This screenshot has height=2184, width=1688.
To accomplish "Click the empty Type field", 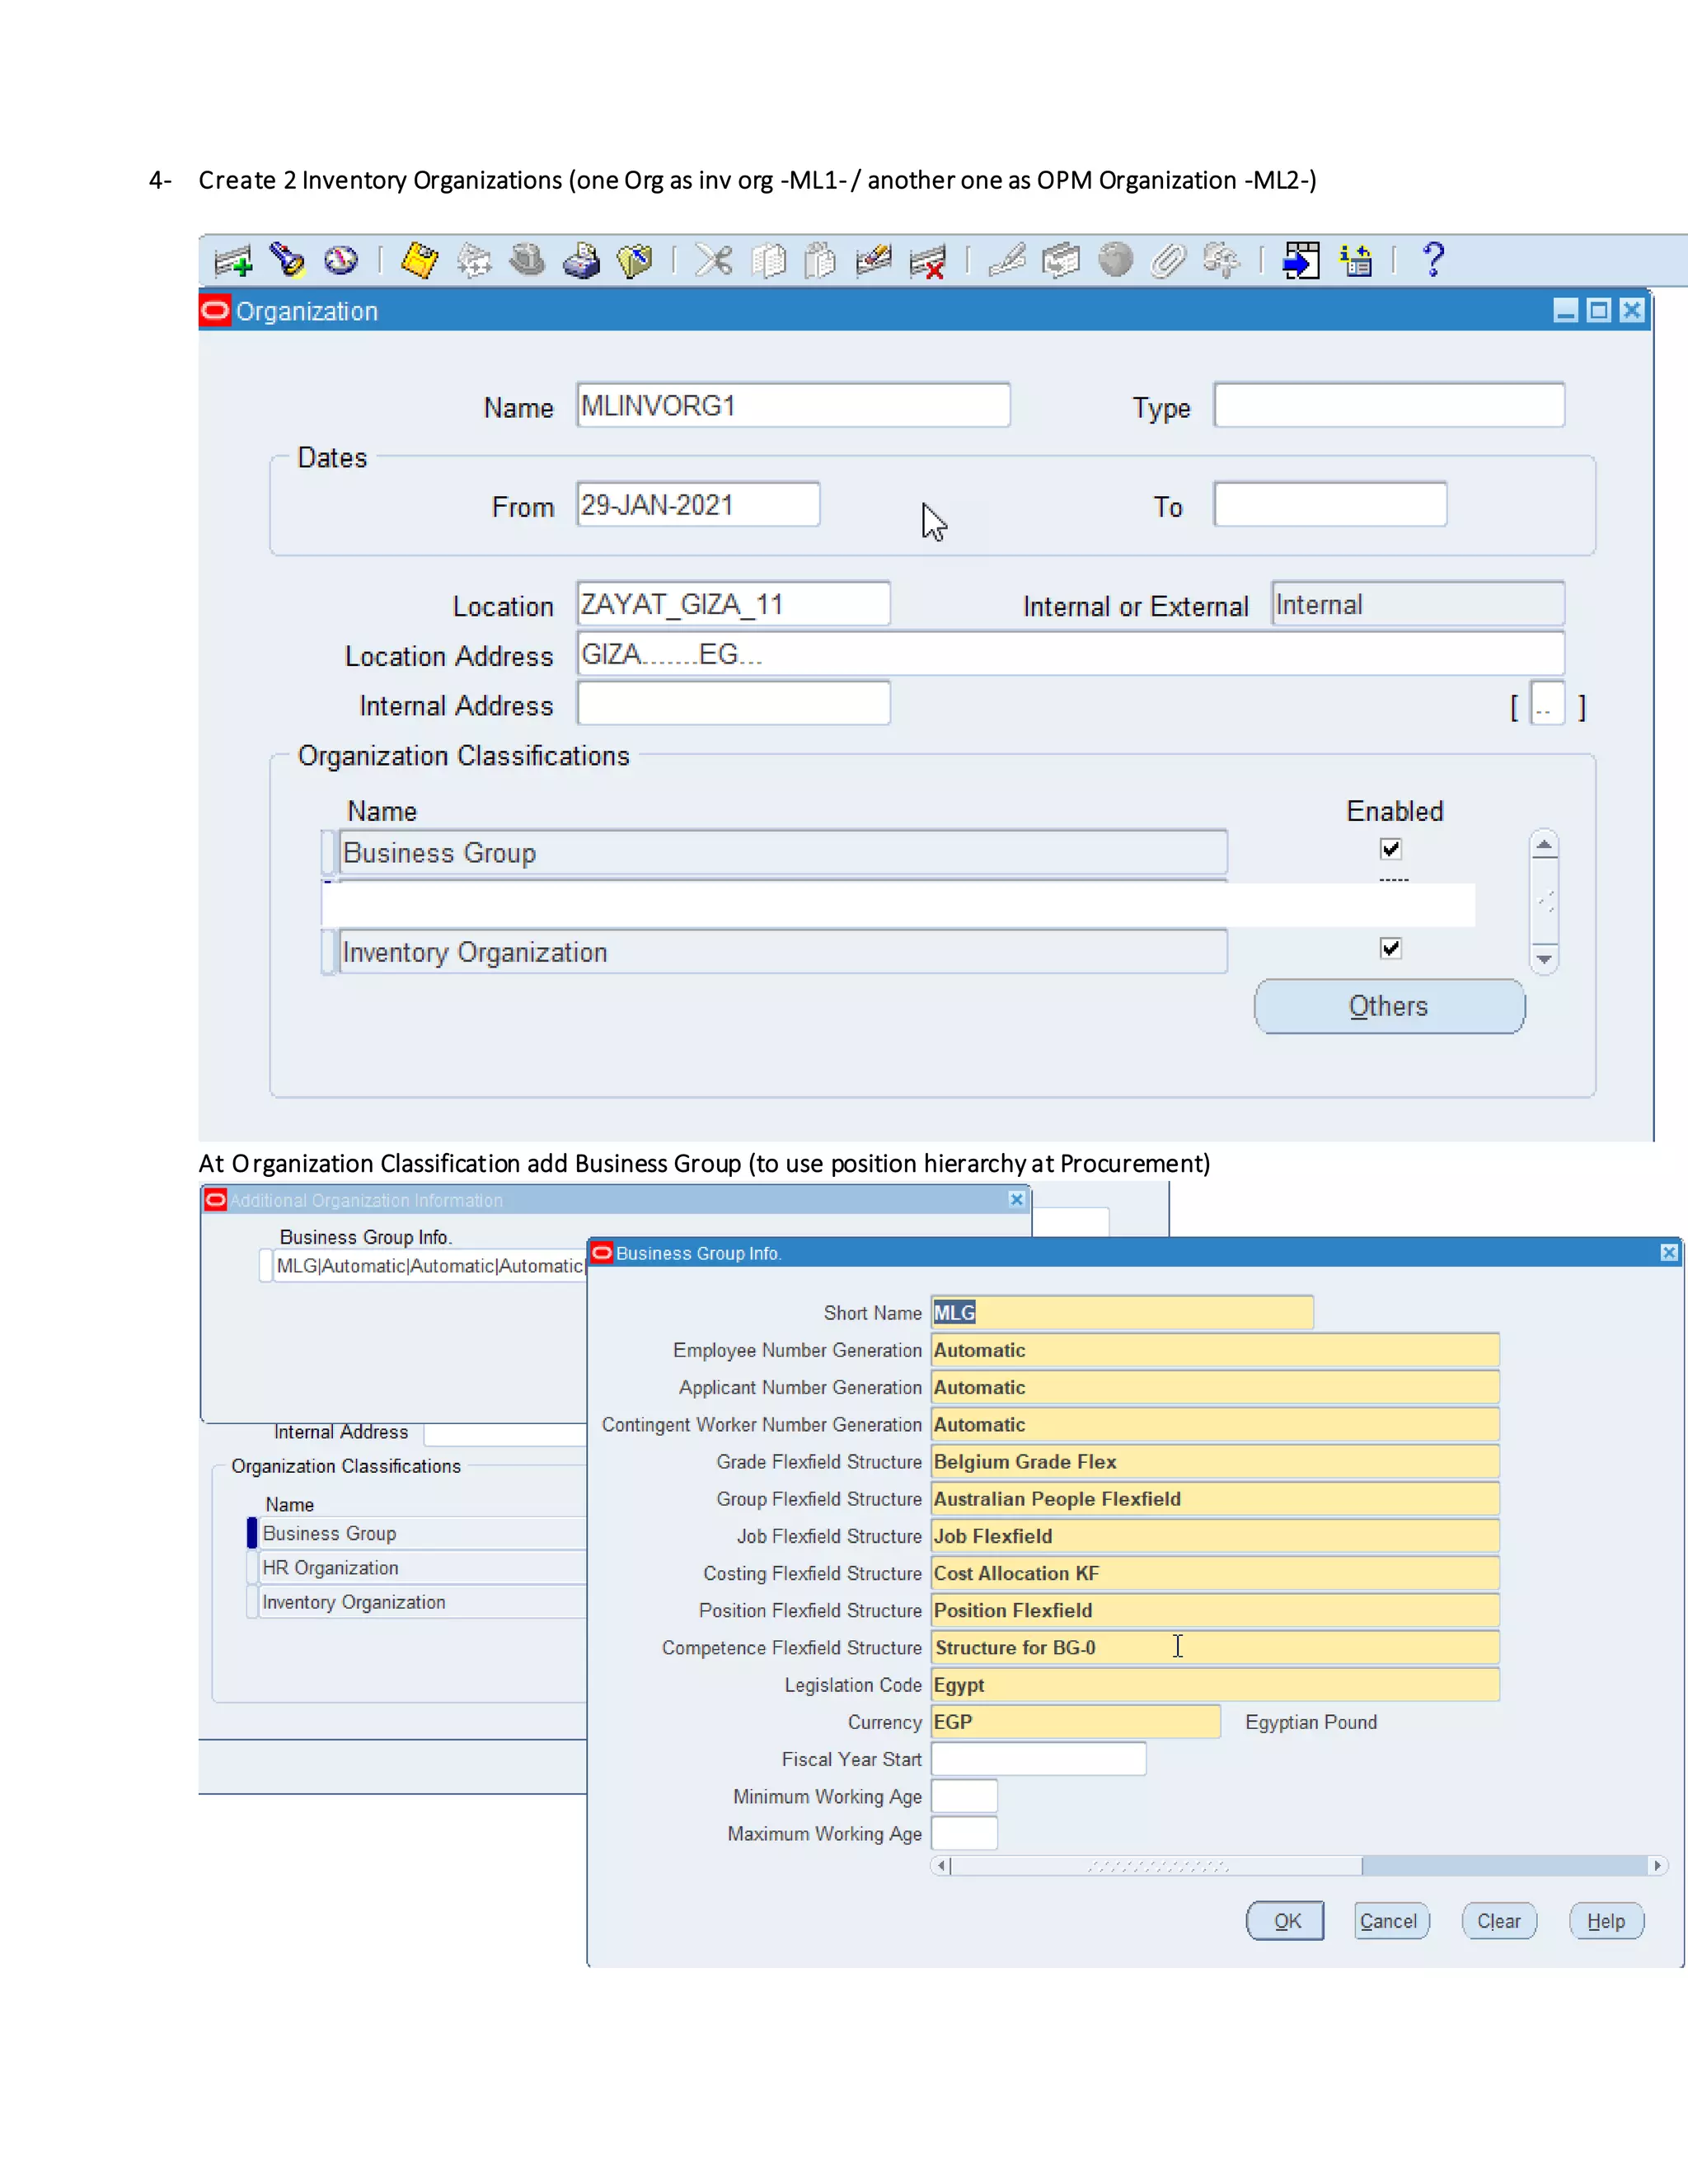I will coord(1389,405).
